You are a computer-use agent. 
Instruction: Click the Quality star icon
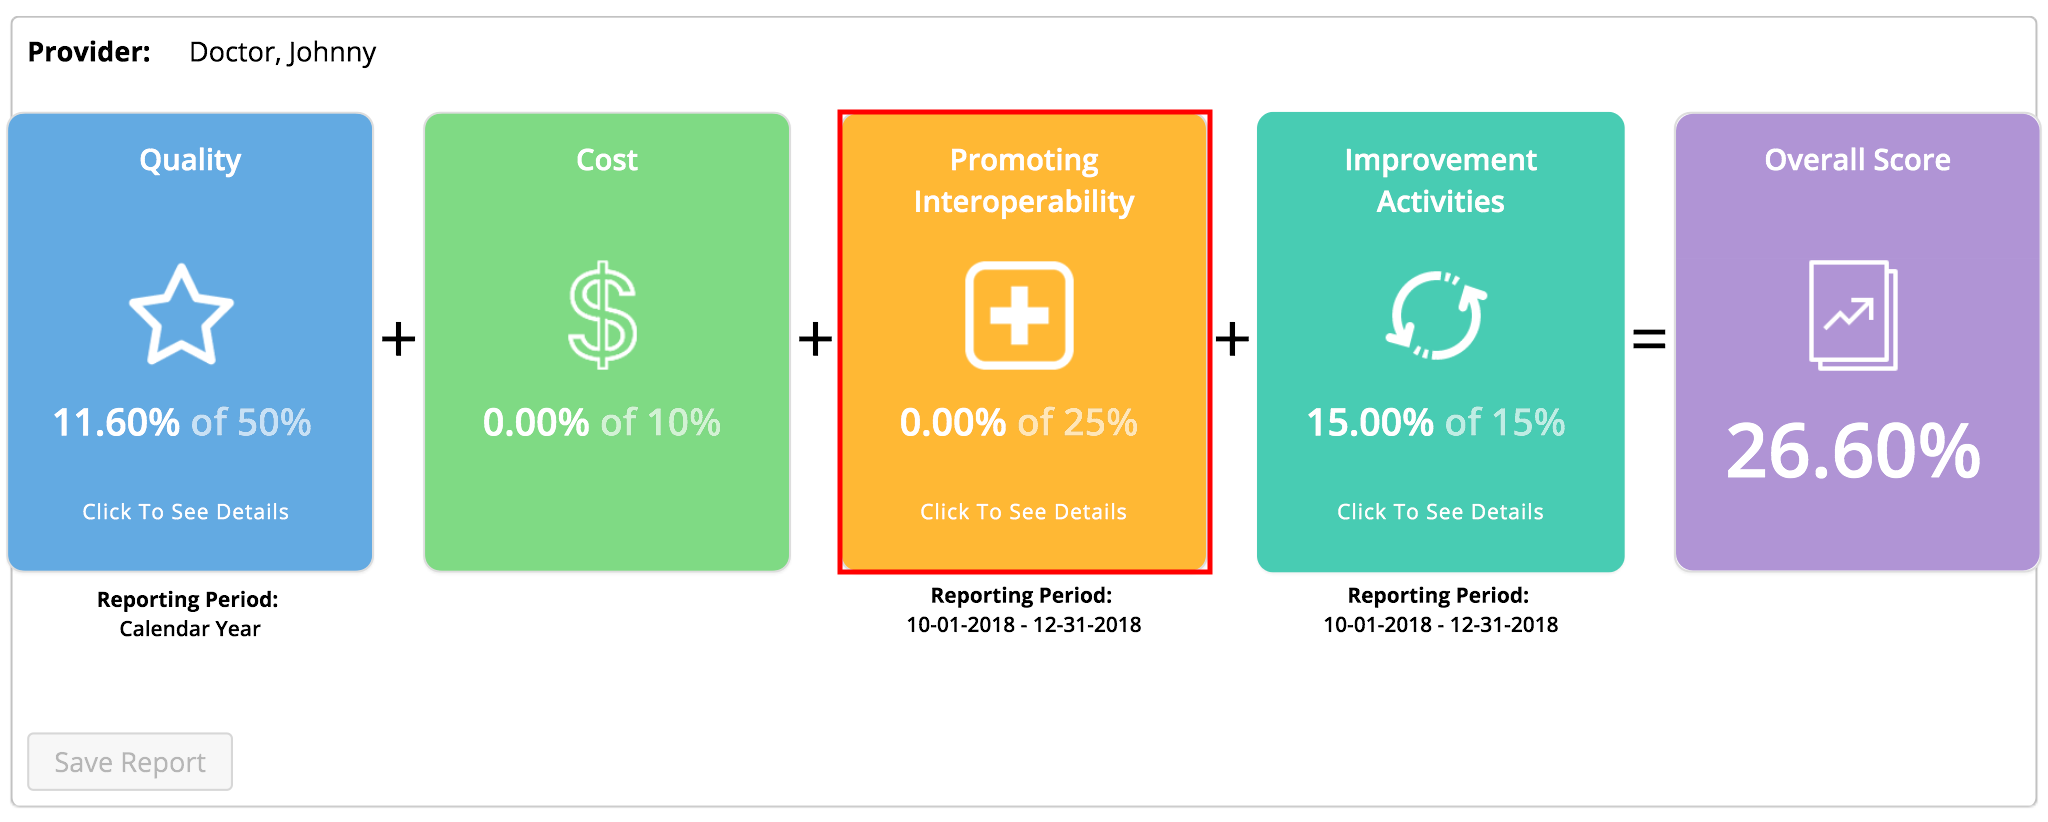click(181, 315)
